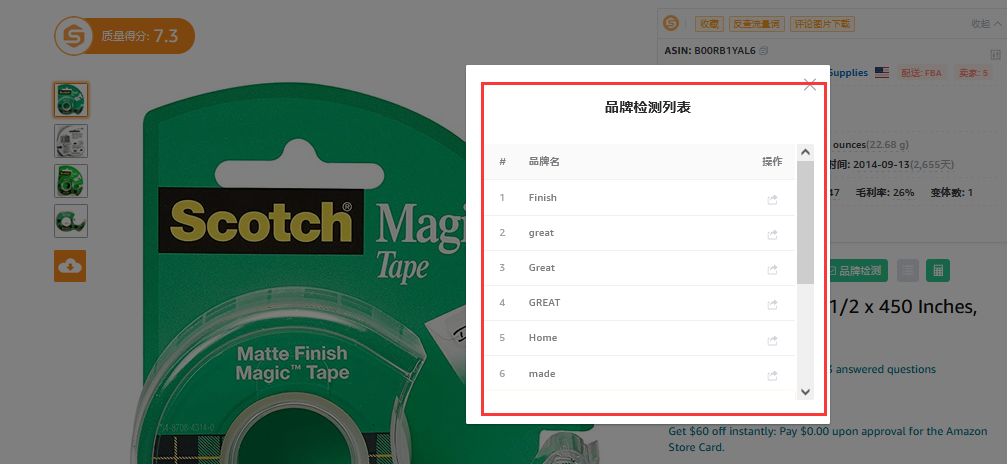The image size is (1007, 464).
Task: Click the green calculator icon button
Action: click(x=938, y=271)
